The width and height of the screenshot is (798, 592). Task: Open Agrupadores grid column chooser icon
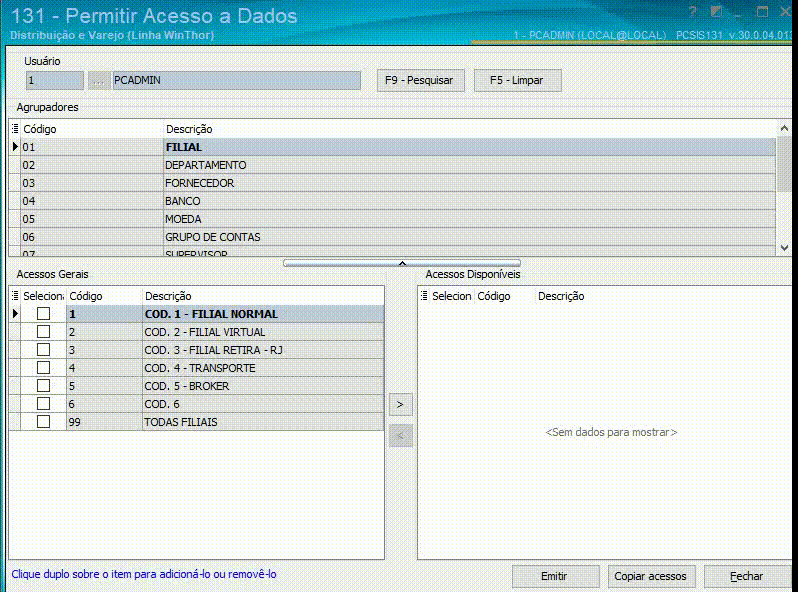click(x=15, y=129)
